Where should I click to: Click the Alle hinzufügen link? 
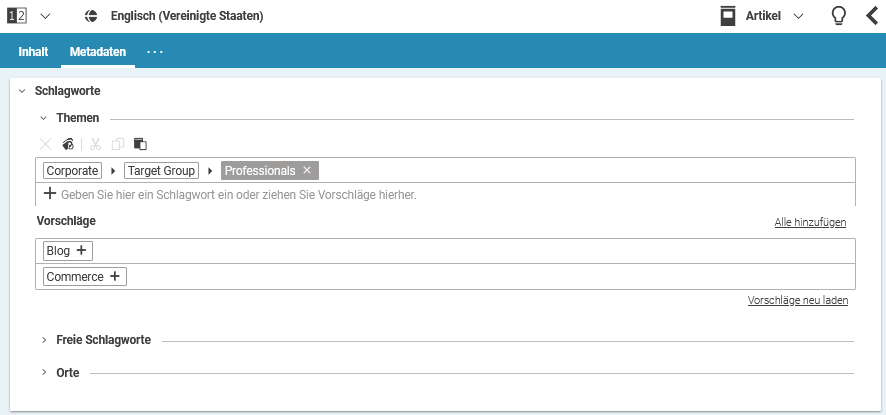point(810,222)
